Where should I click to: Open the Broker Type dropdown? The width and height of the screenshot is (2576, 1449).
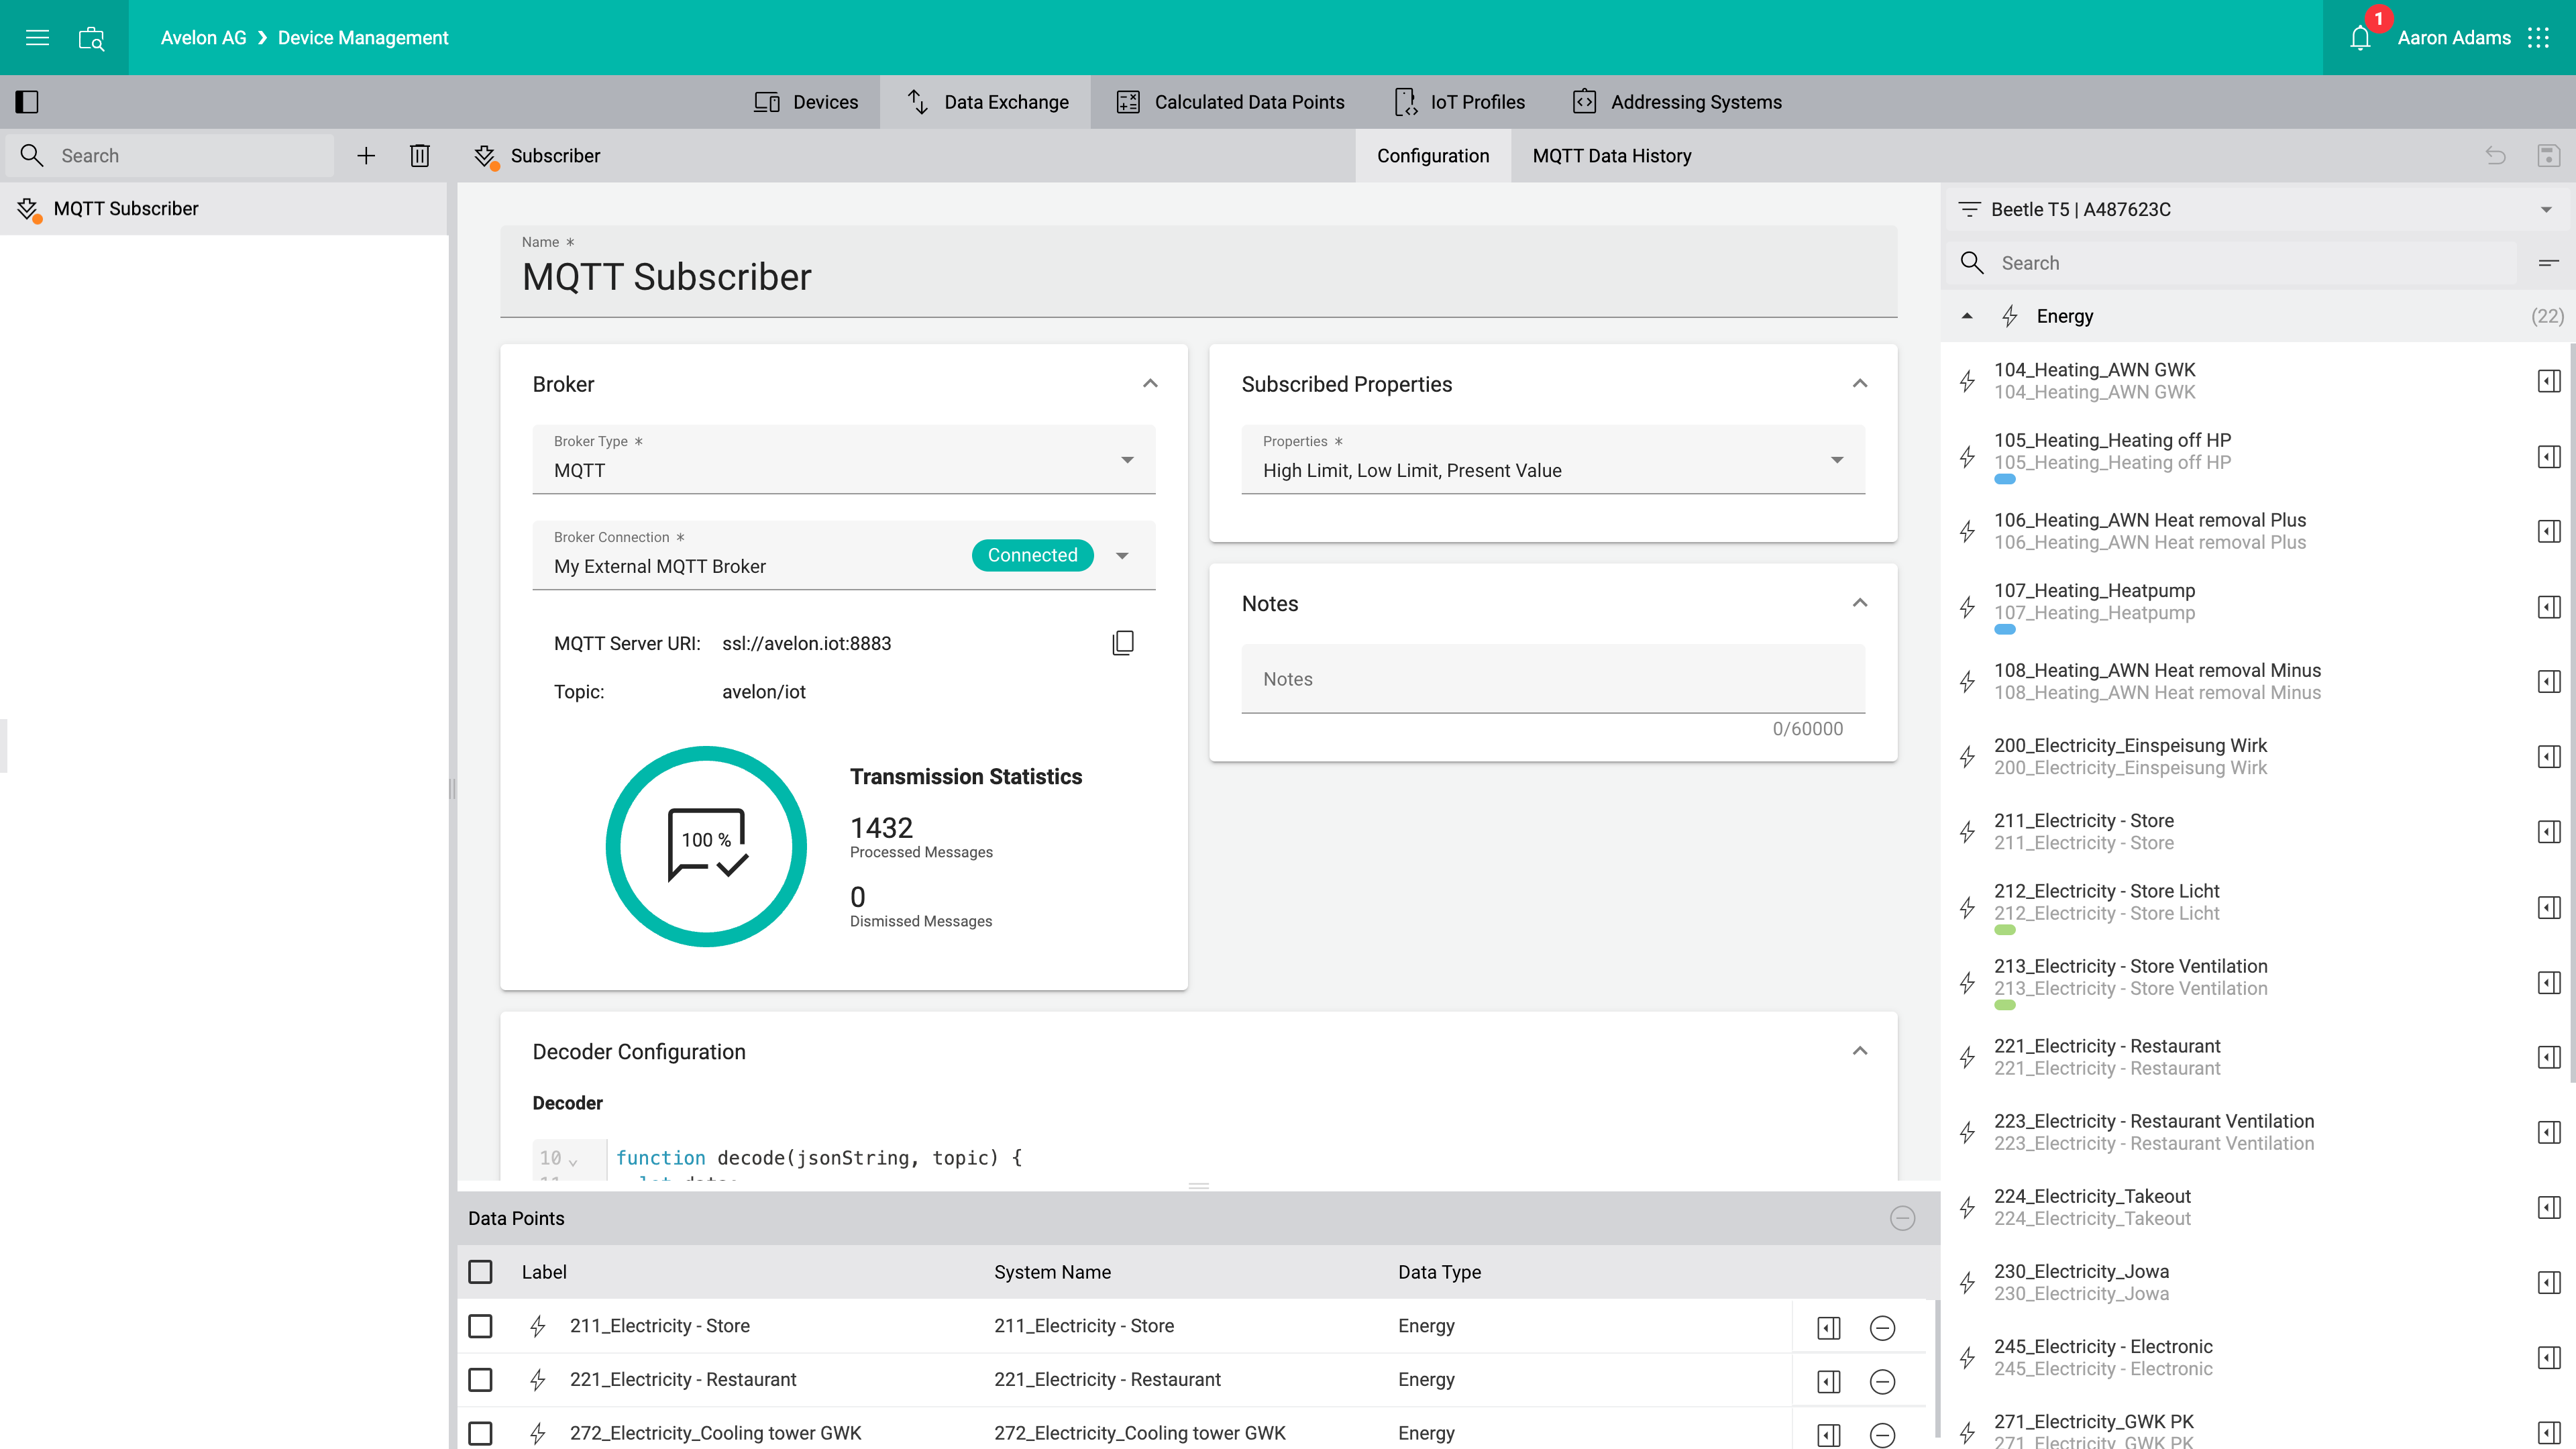click(x=843, y=460)
